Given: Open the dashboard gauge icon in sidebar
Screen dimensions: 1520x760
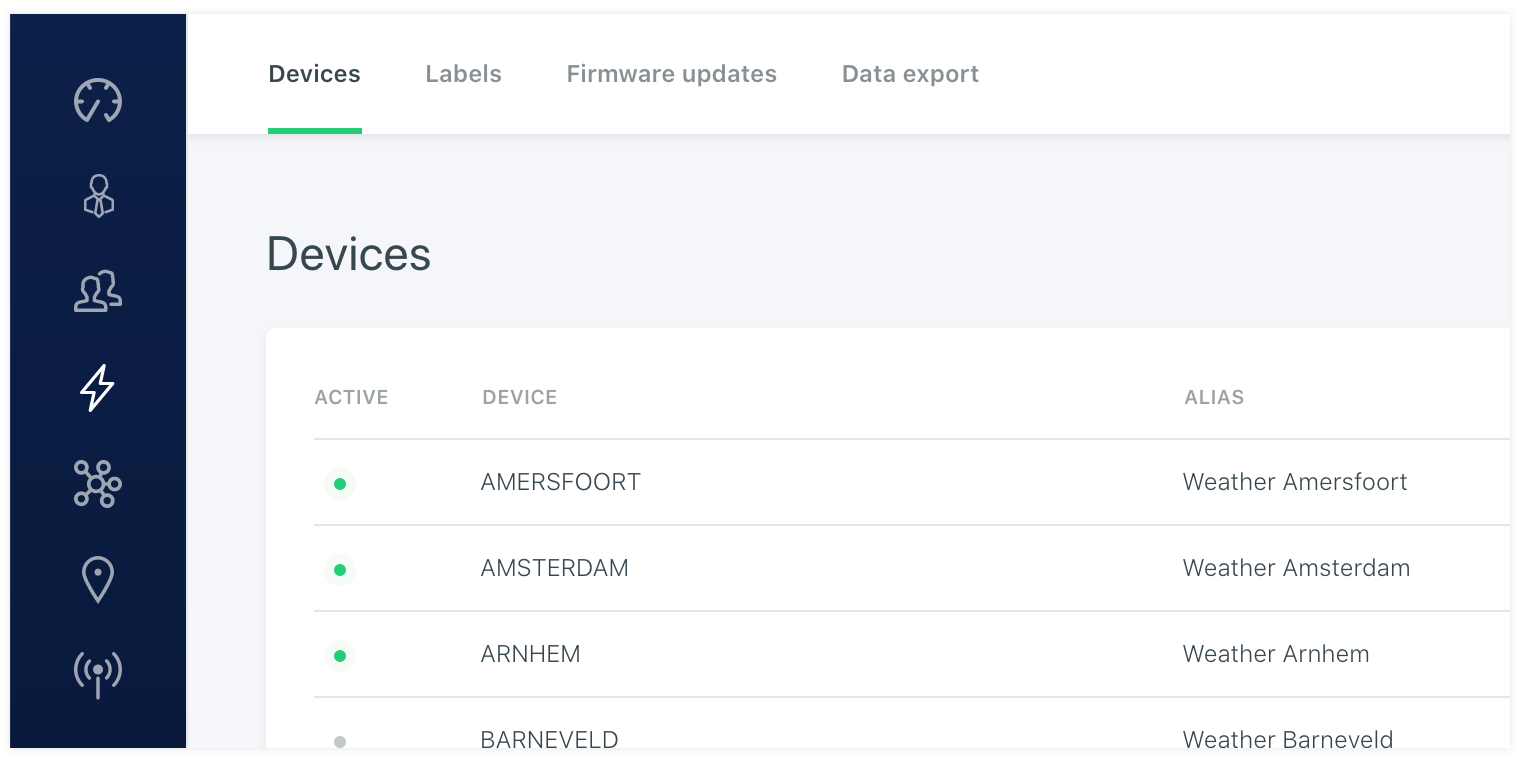Looking at the screenshot, I should tap(98, 101).
